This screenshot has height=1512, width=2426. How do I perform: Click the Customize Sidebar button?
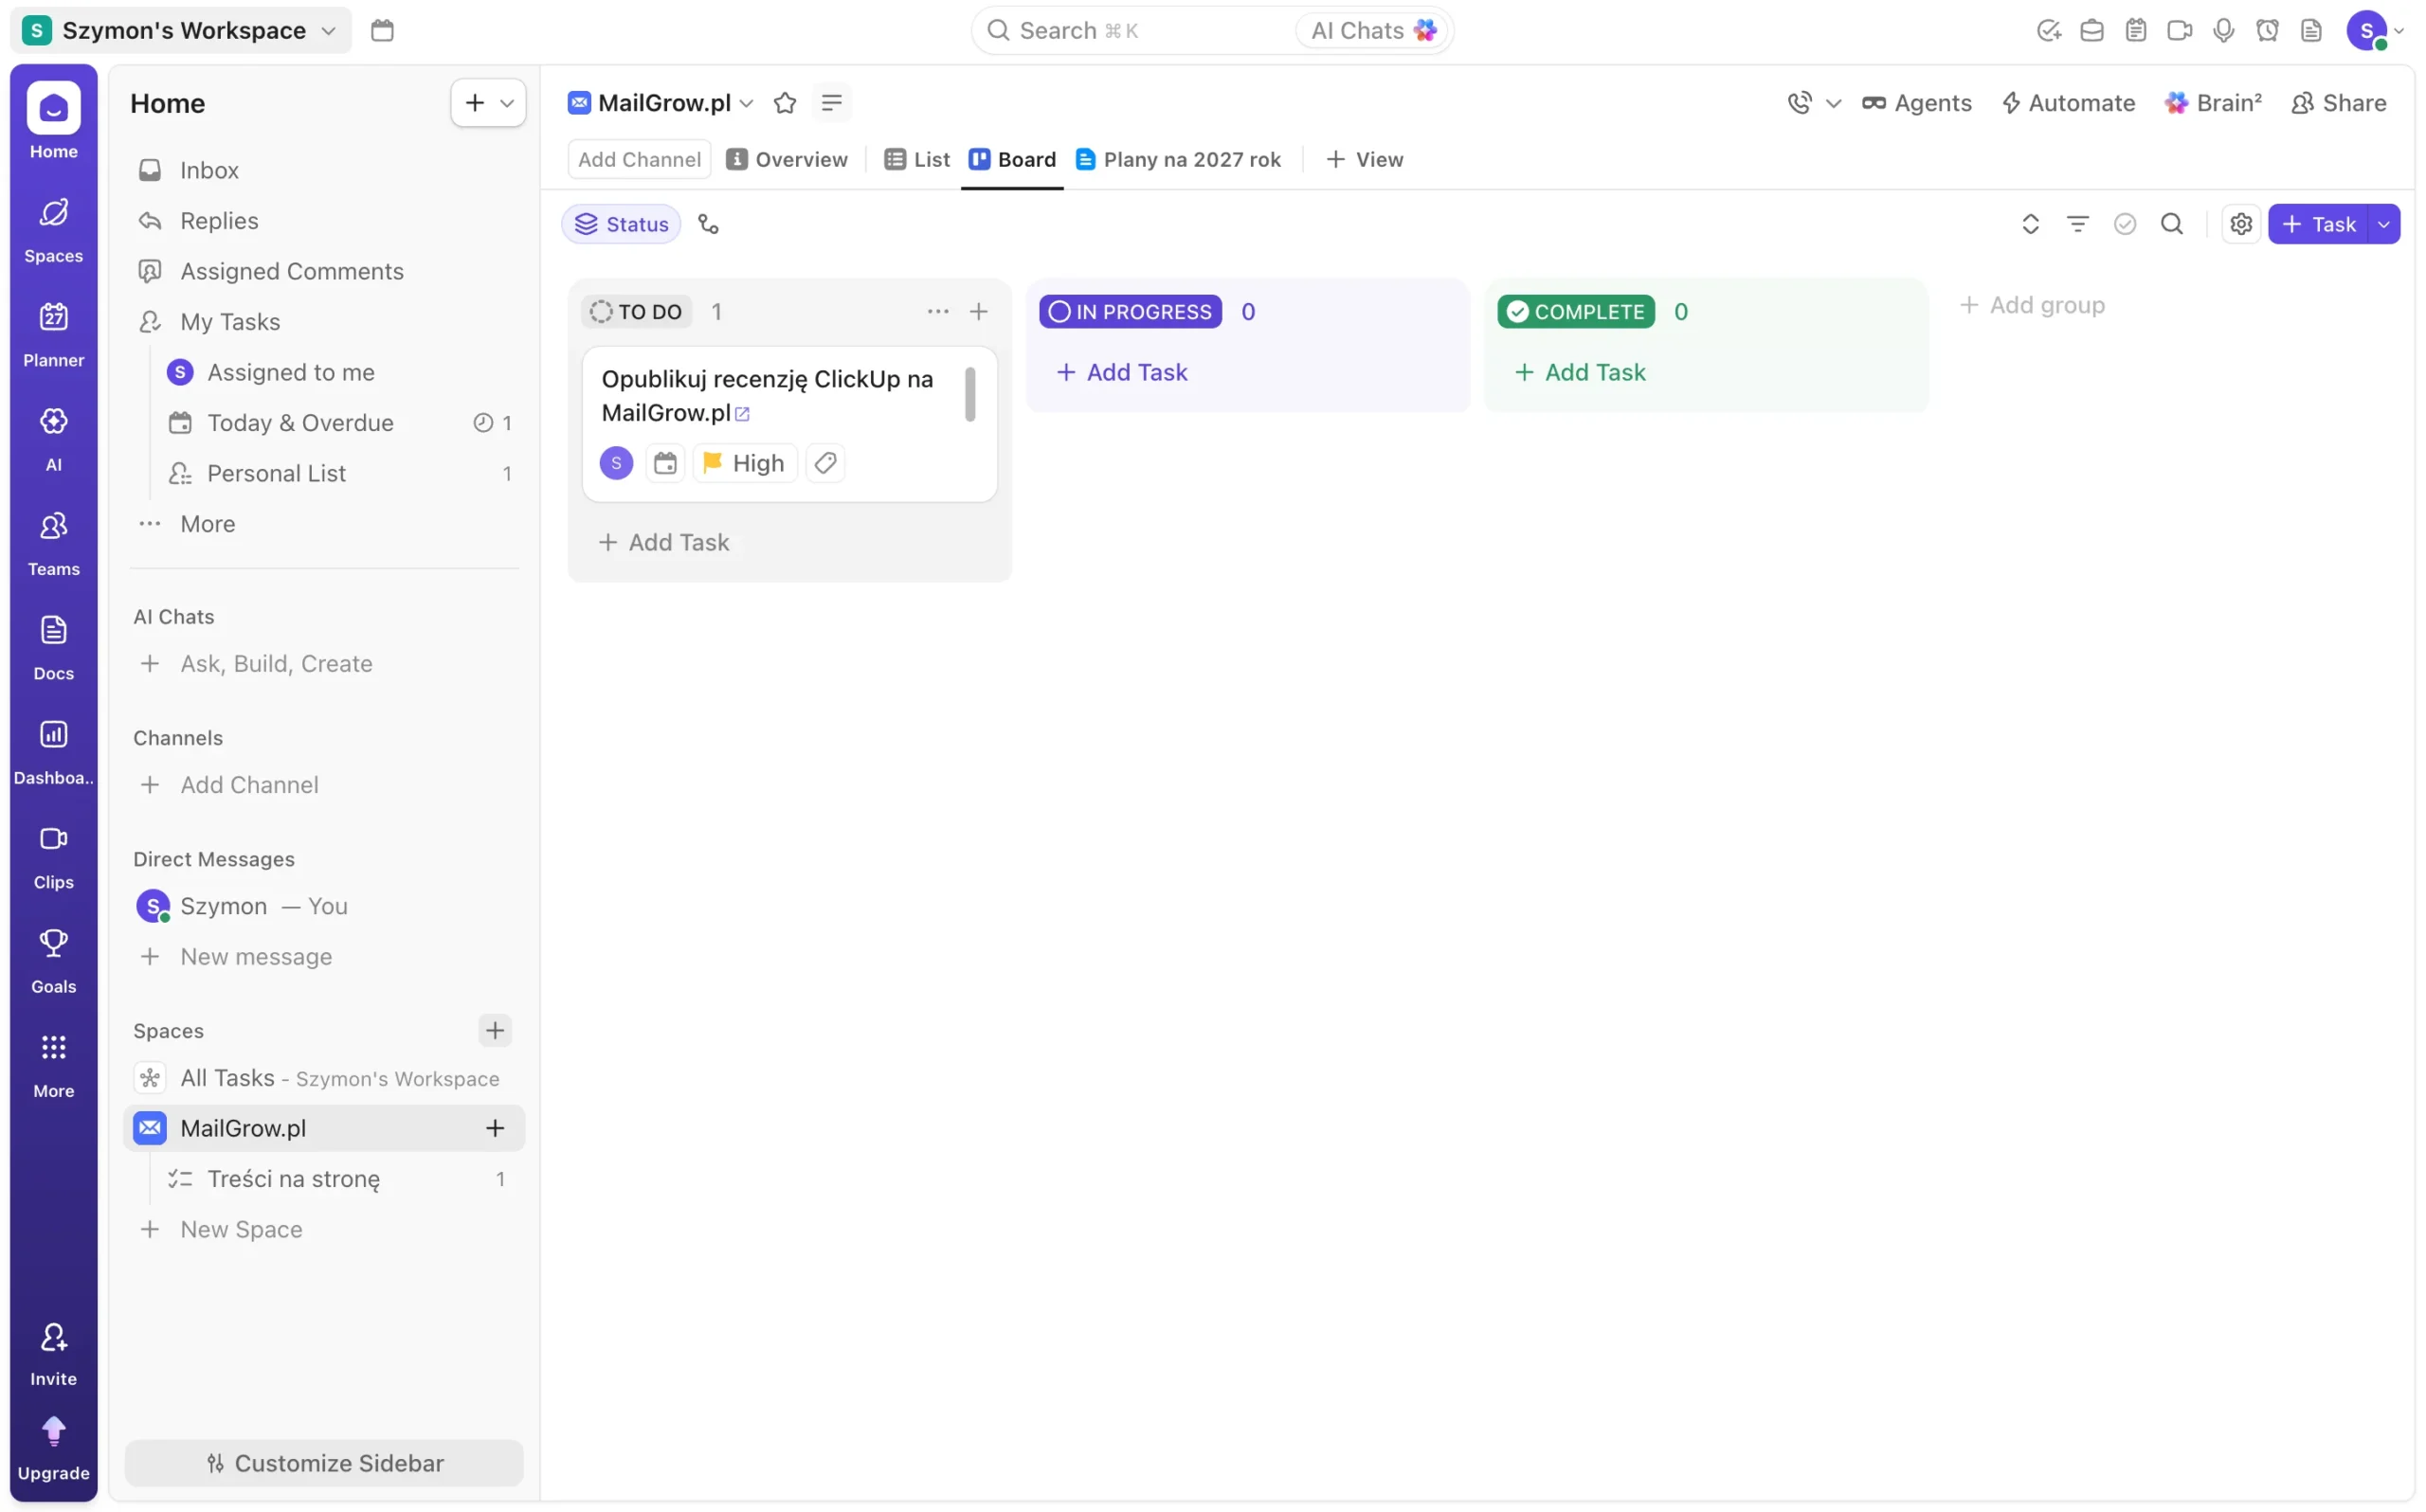click(324, 1463)
